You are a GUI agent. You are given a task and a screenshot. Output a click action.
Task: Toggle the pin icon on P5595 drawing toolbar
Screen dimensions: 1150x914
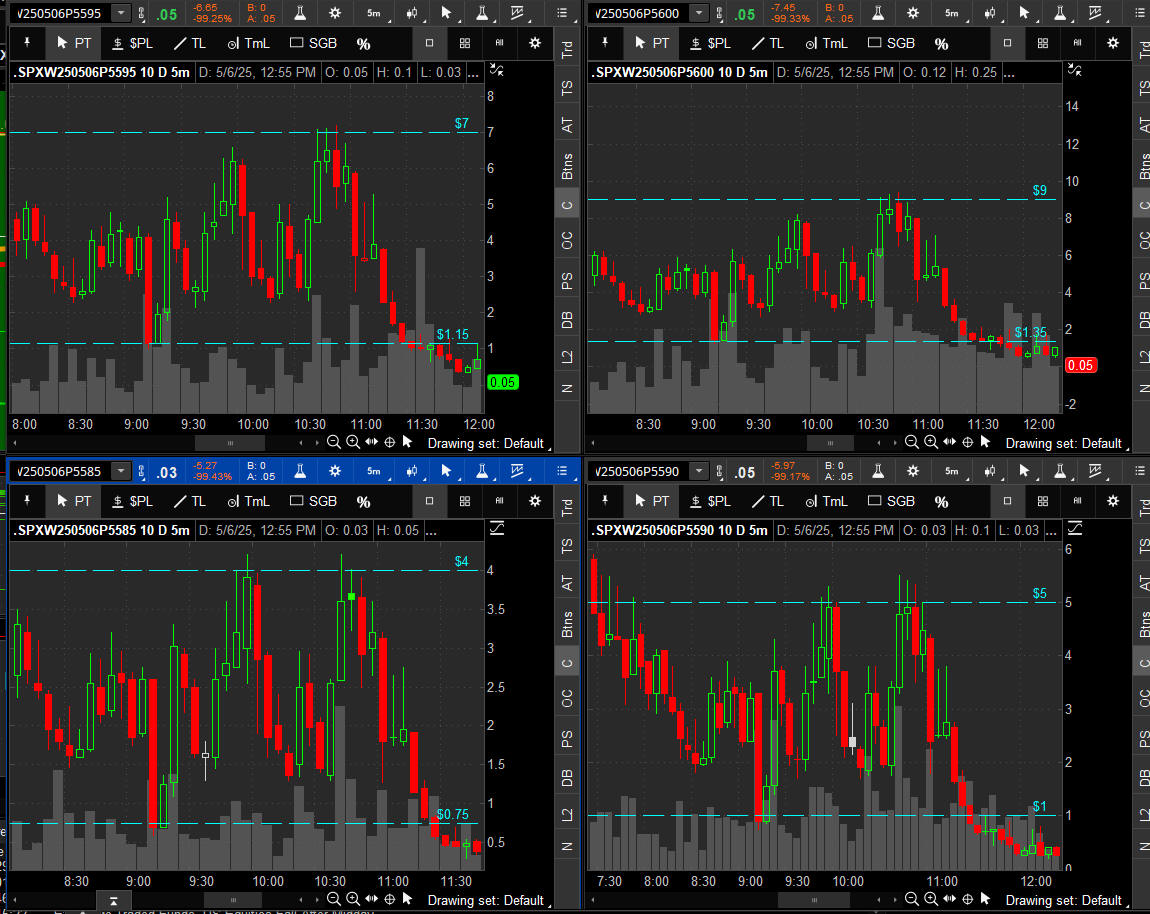28,43
